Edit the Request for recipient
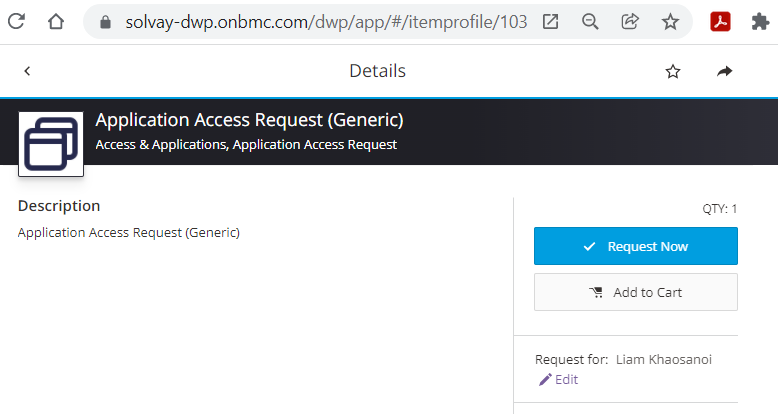778x414 pixels. coord(558,380)
